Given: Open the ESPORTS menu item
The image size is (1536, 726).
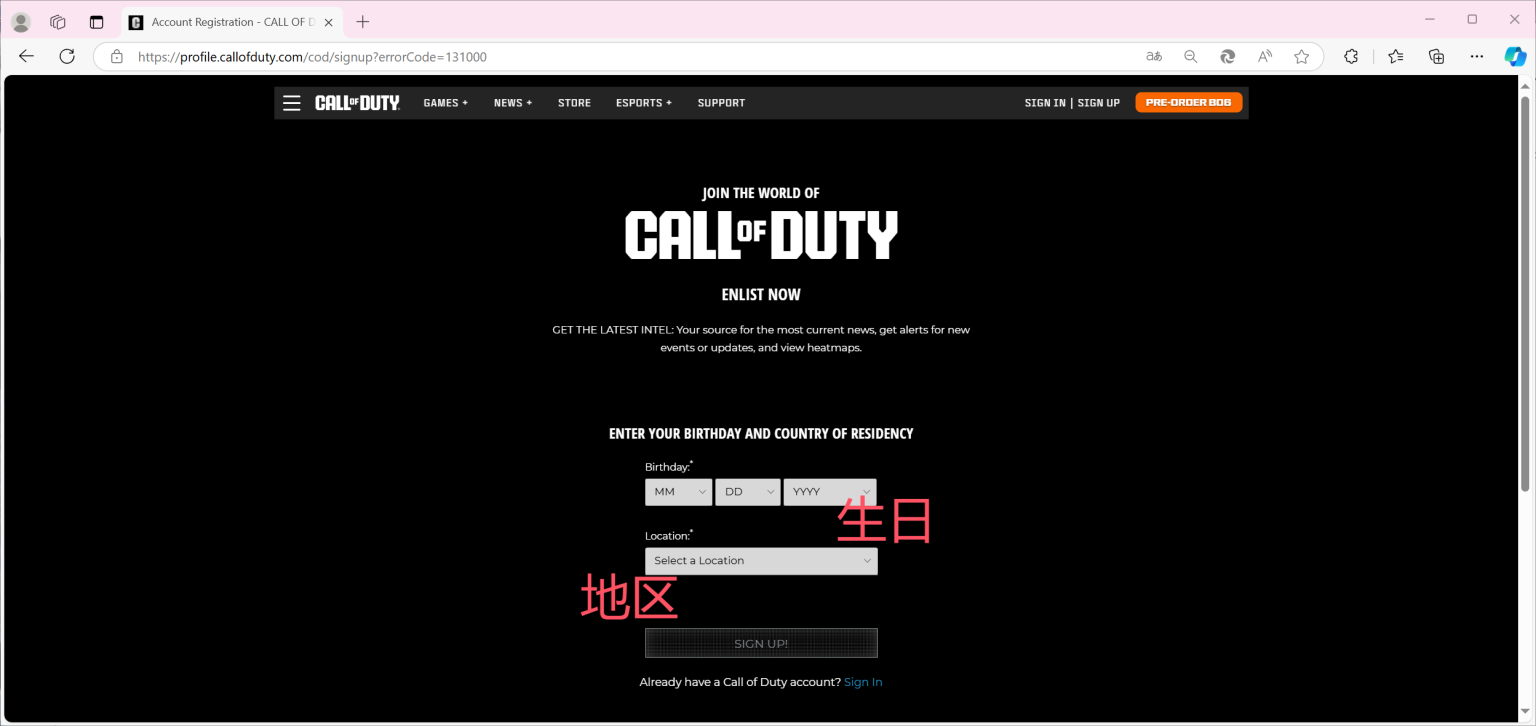Looking at the screenshot, I should tap(643, 102).
